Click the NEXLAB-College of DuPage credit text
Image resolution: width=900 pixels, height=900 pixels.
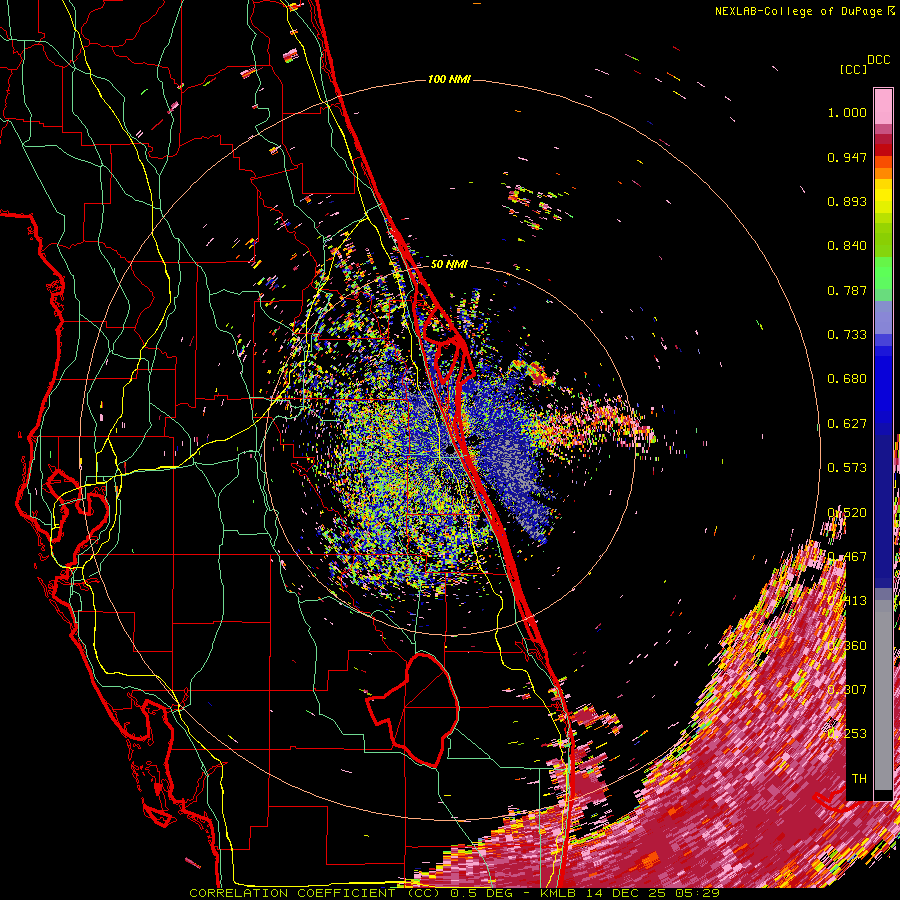(798, 11)
